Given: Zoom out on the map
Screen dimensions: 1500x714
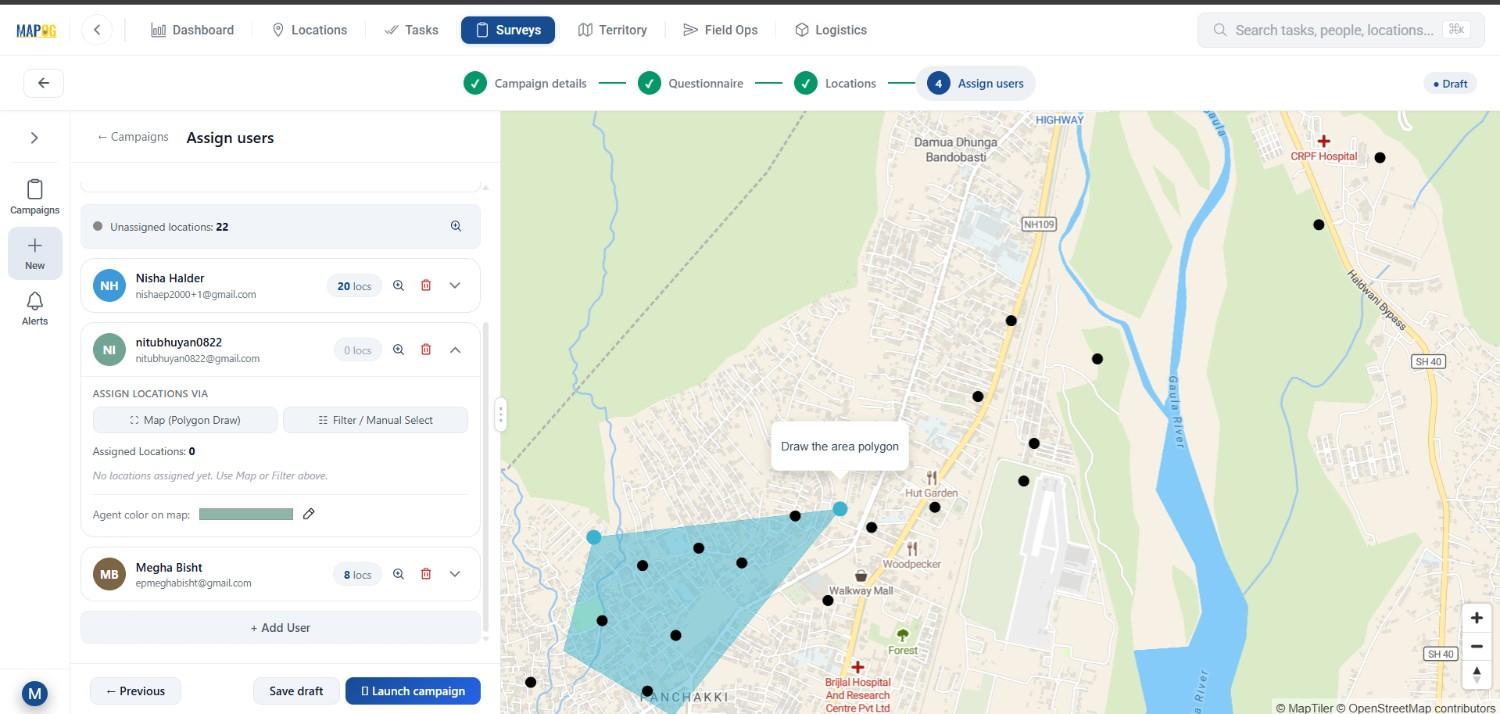Looking at the screenshot, I should pos(1476,646).
